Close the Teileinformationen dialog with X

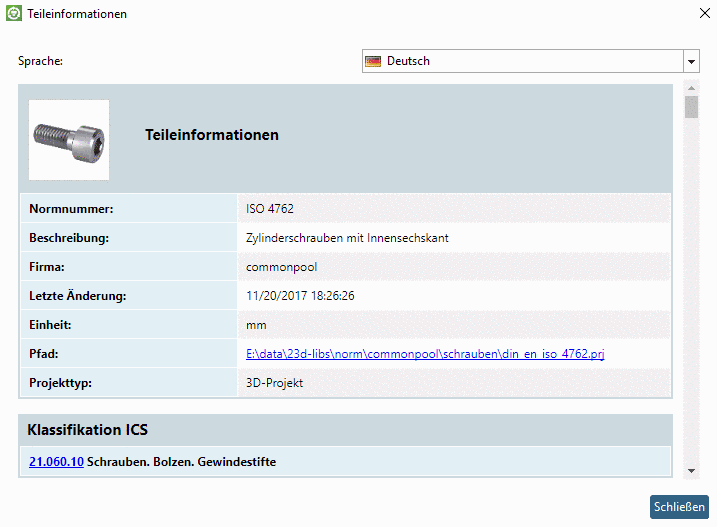point(705,13)
